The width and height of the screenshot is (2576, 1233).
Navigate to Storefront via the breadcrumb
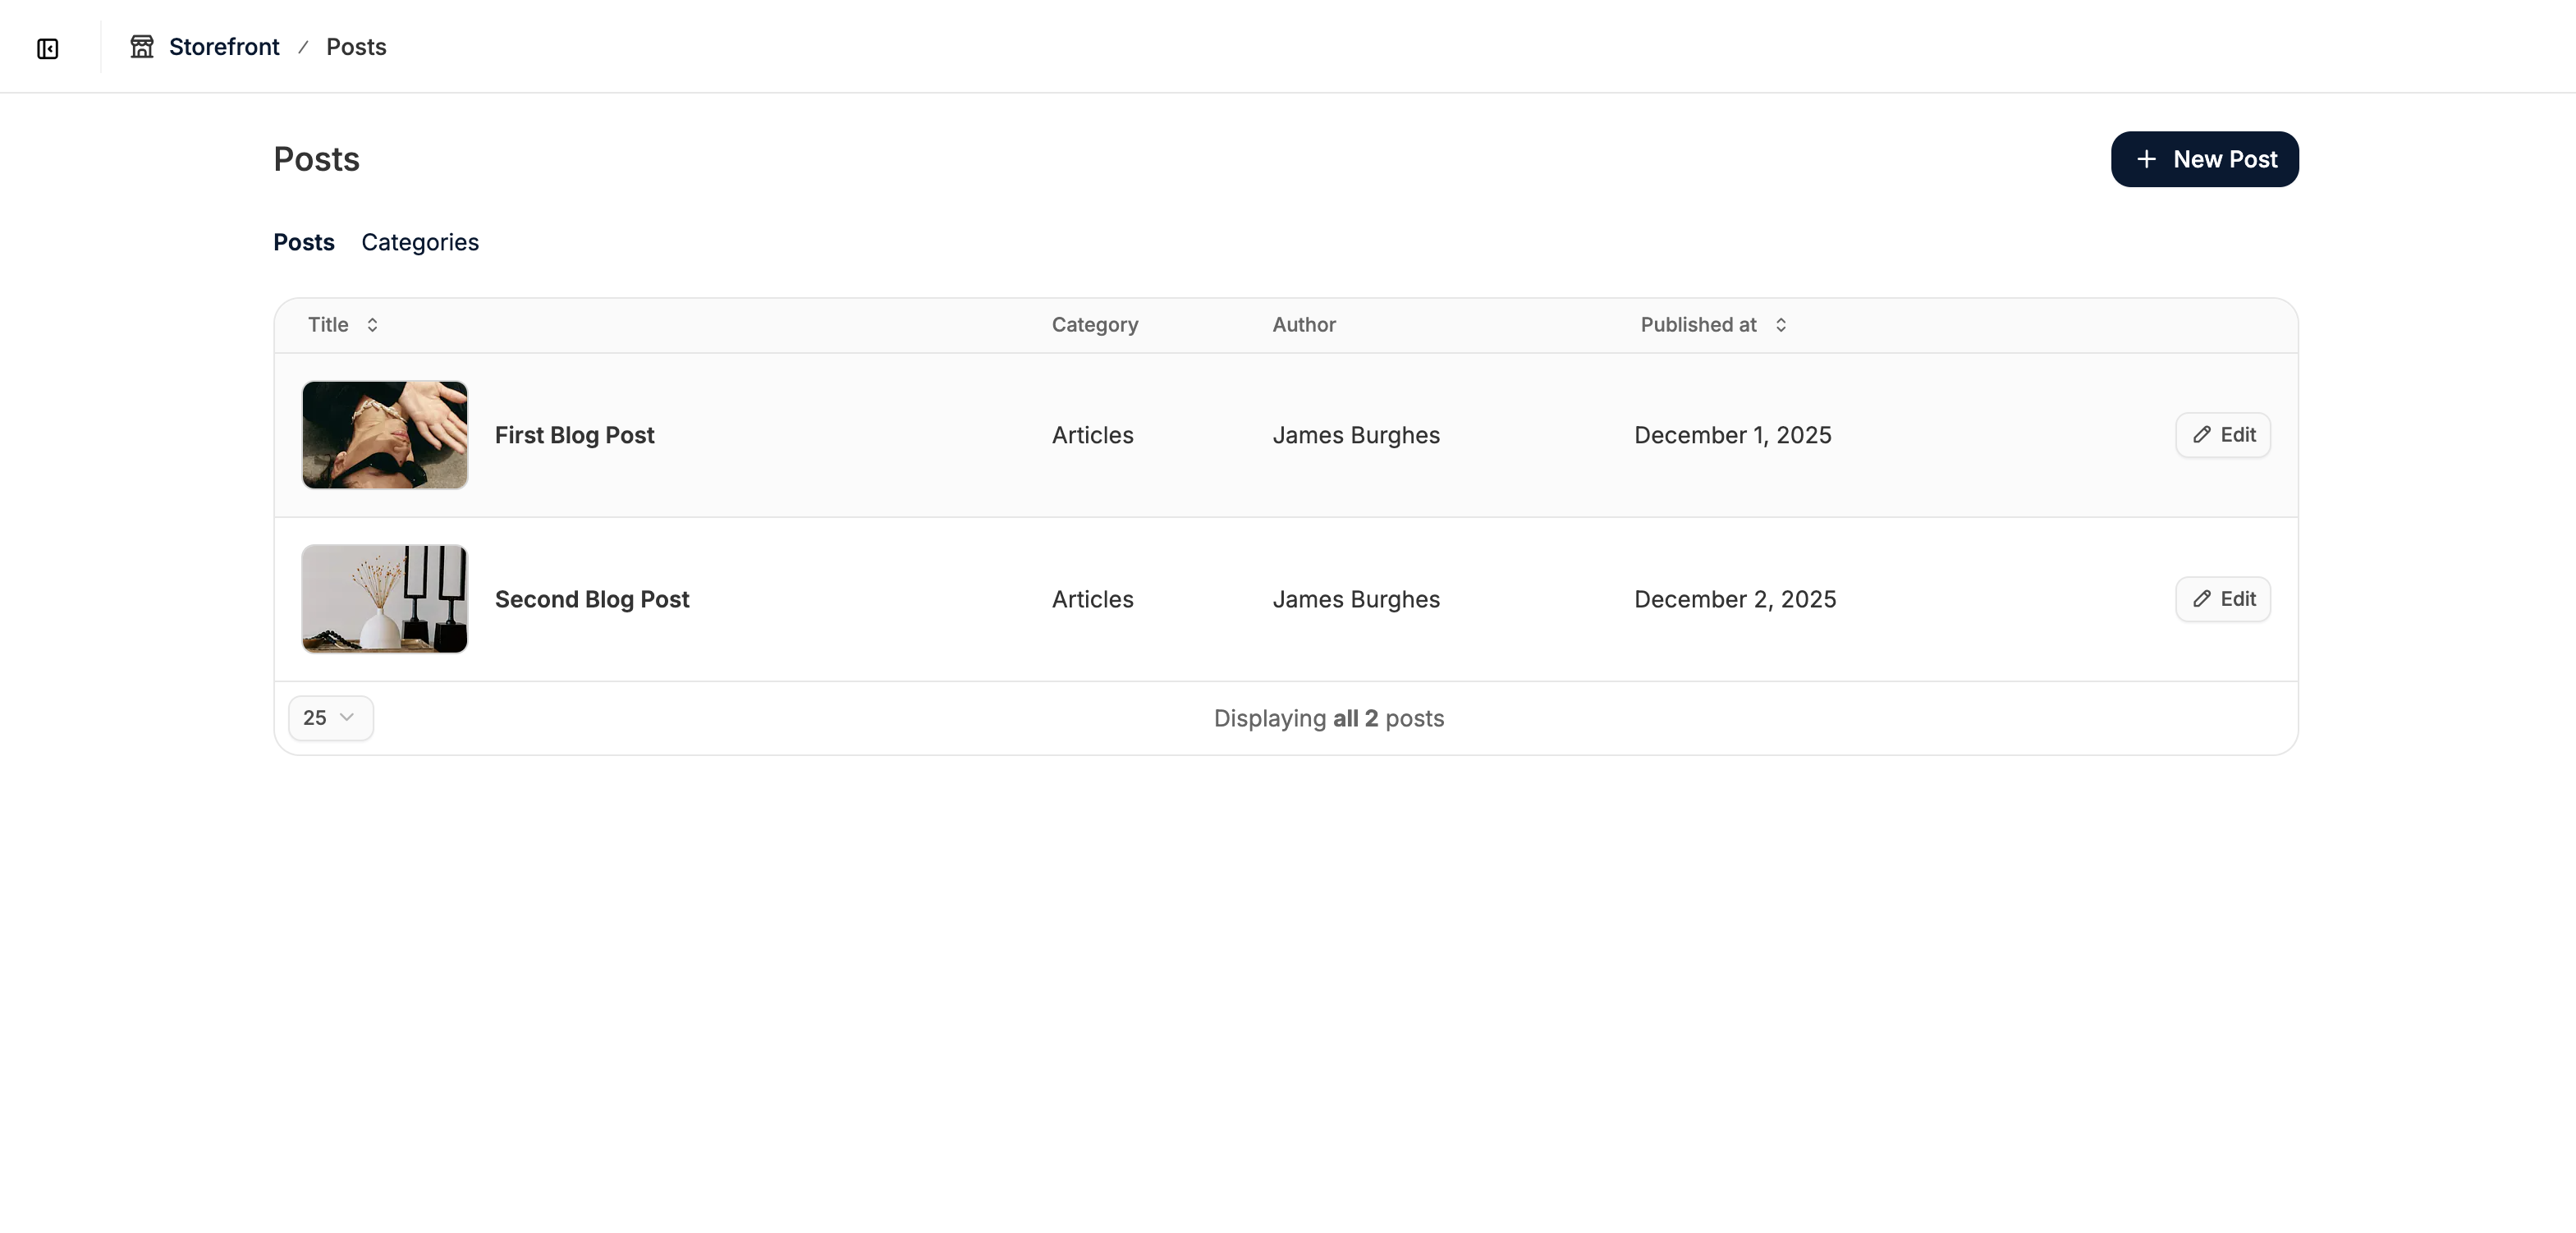point(224,46)
